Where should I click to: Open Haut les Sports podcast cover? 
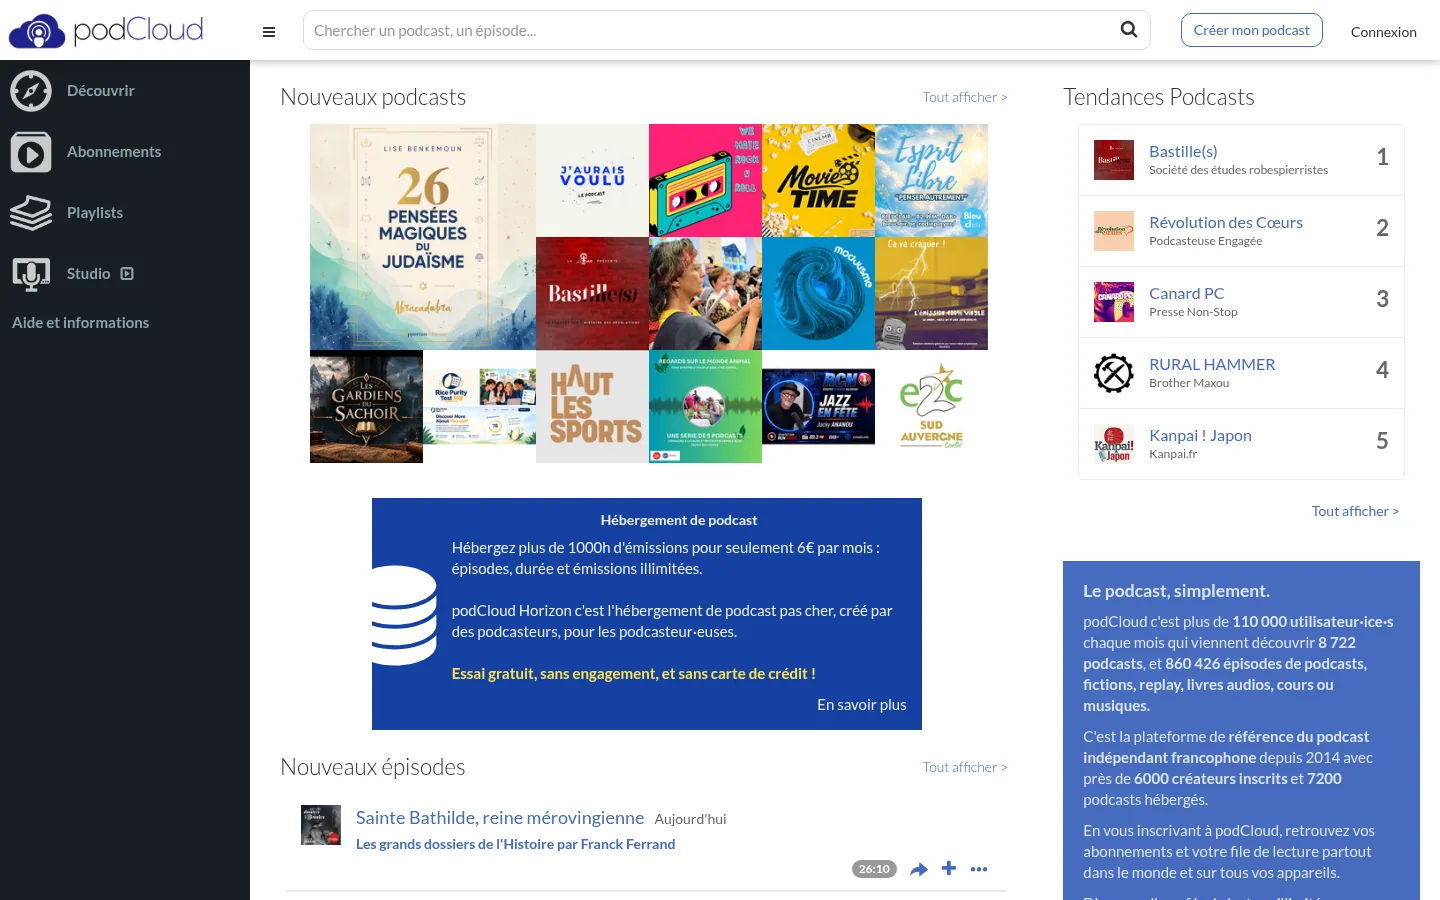592,406
